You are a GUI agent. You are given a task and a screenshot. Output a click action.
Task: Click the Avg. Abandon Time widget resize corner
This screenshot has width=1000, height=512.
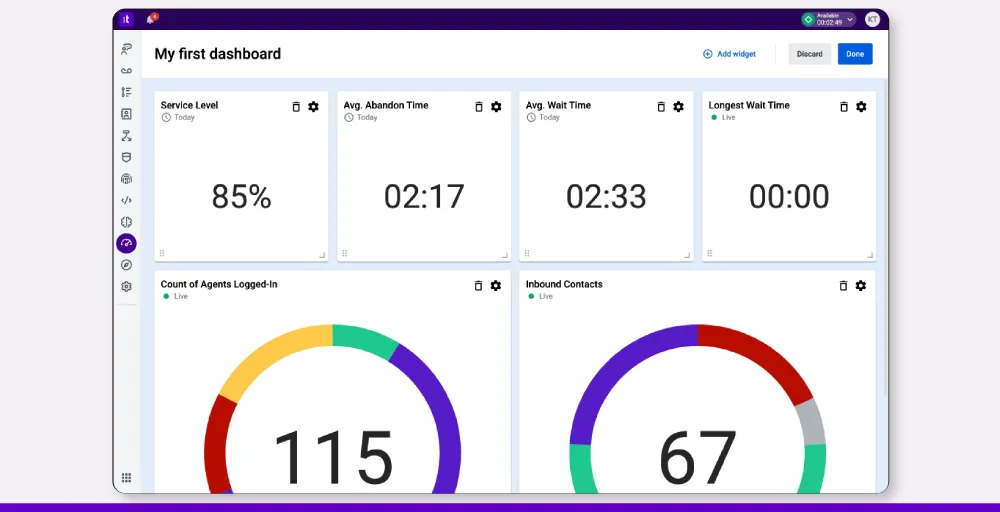pos(505,255)
